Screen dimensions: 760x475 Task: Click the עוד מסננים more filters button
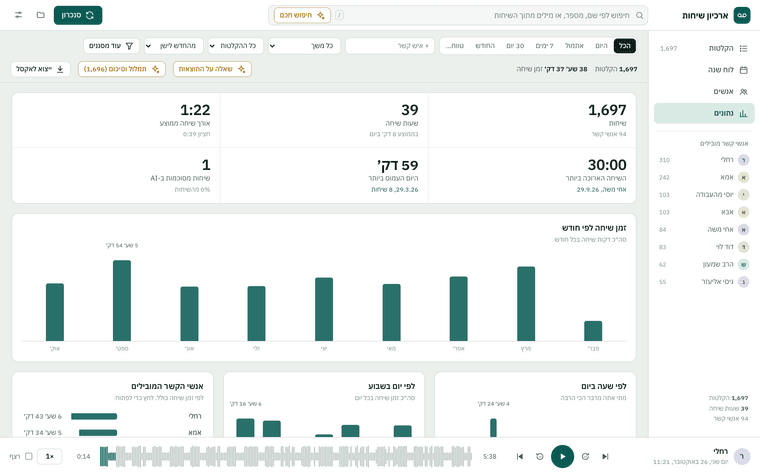coord(111,46)
